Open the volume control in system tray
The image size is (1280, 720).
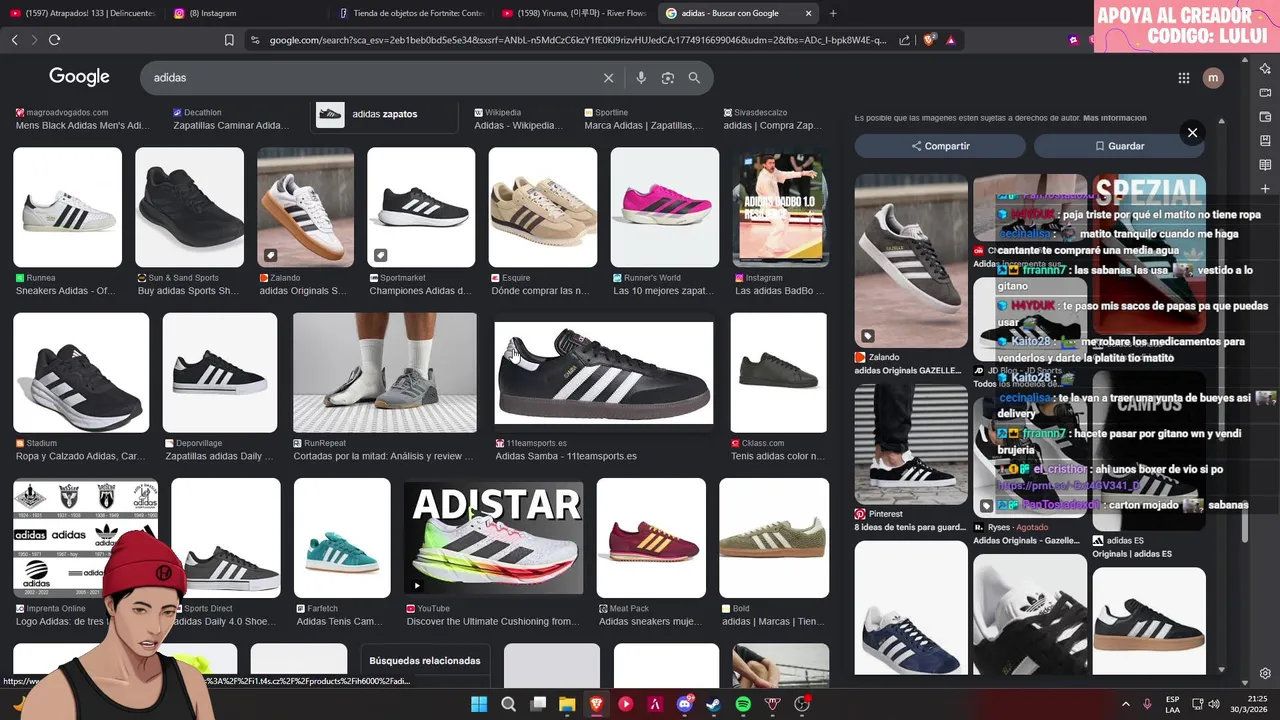click(1214, 704)
